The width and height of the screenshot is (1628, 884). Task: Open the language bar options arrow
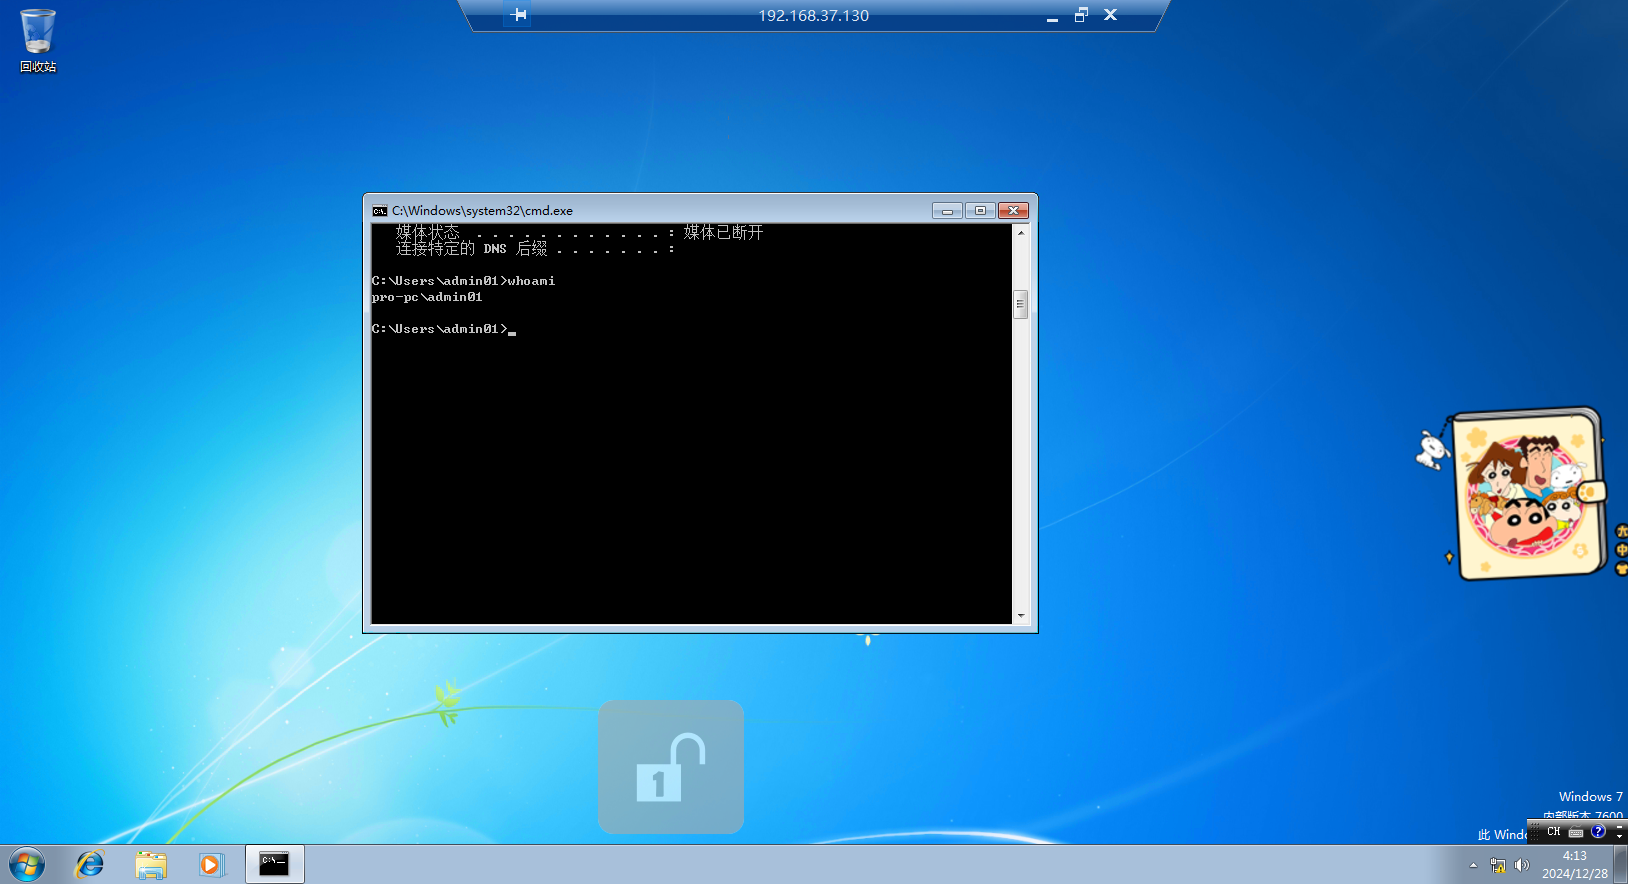pos(1620,836)
